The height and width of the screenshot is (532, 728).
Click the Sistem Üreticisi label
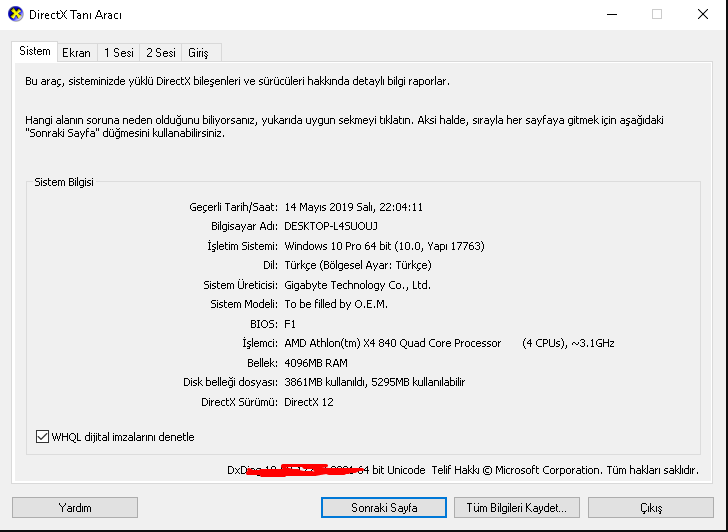(240, 285)
